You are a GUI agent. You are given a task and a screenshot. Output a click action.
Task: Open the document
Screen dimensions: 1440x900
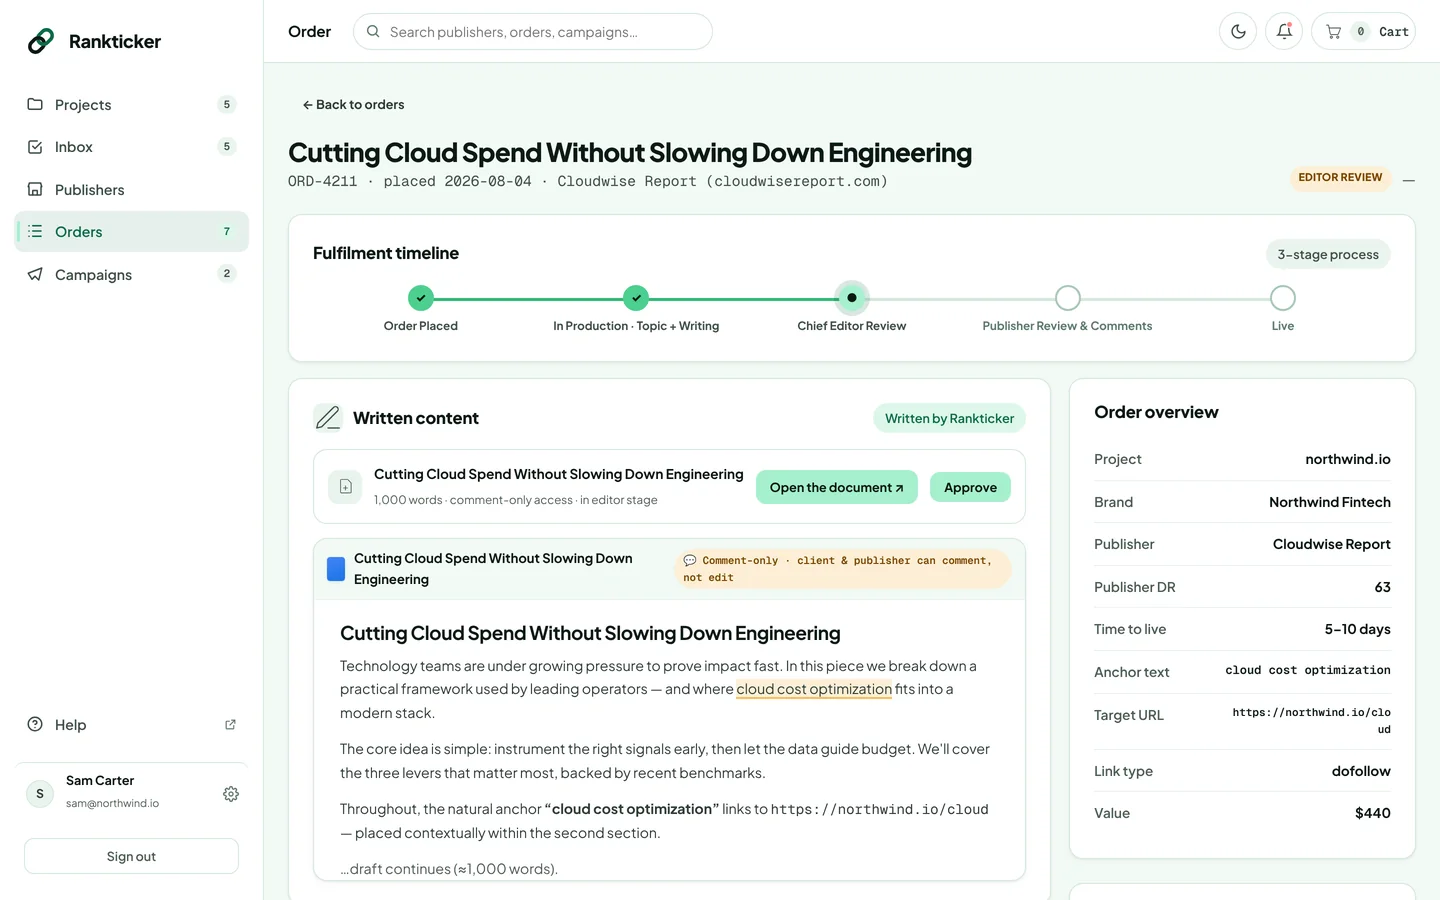(837, 487)
